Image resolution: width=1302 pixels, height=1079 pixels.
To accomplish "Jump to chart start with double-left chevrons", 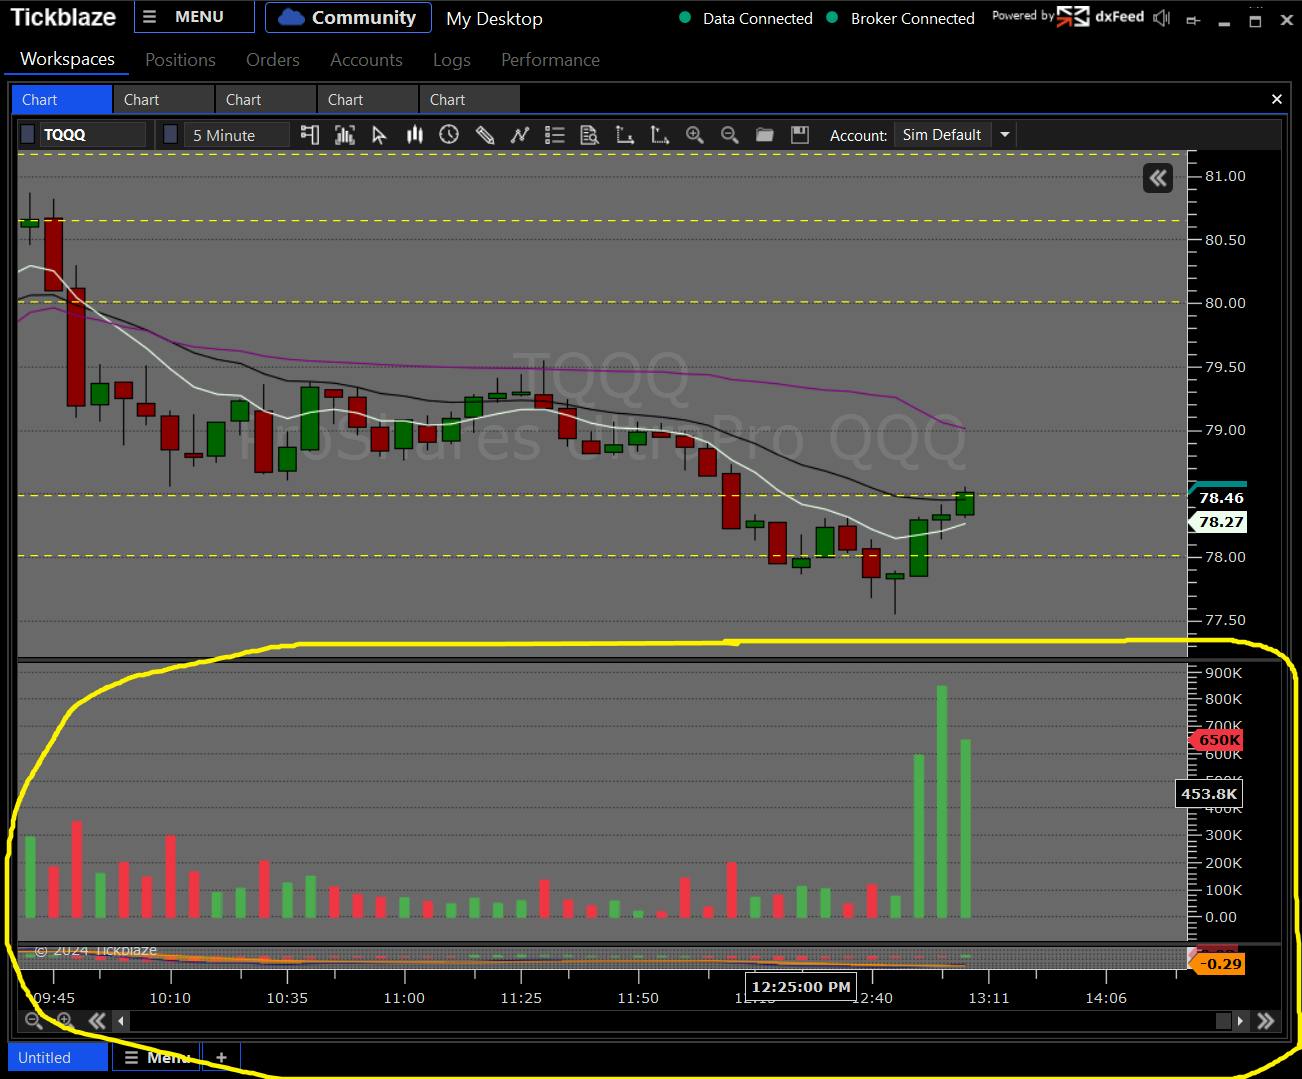I will 97,1021.
